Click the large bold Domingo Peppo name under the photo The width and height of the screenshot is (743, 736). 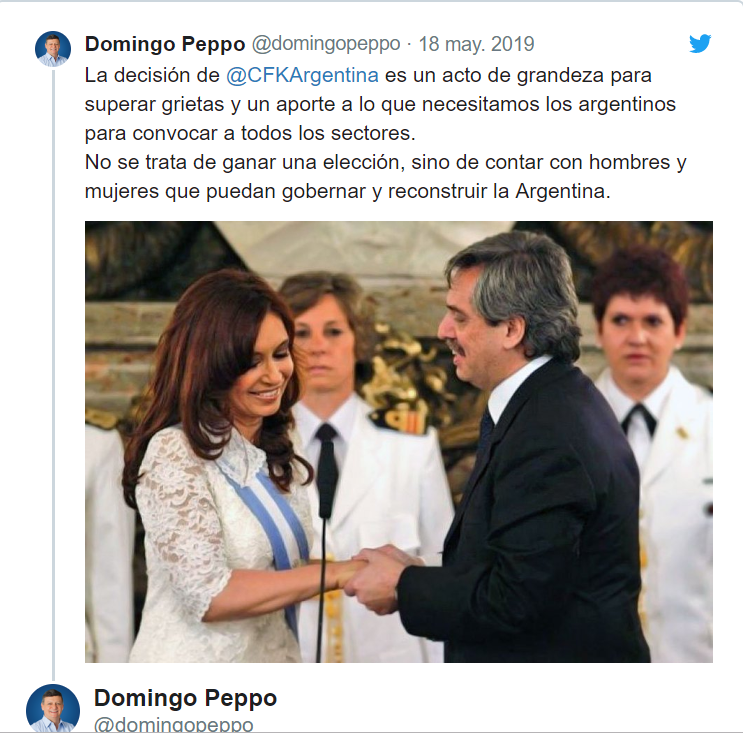[185, 698]
